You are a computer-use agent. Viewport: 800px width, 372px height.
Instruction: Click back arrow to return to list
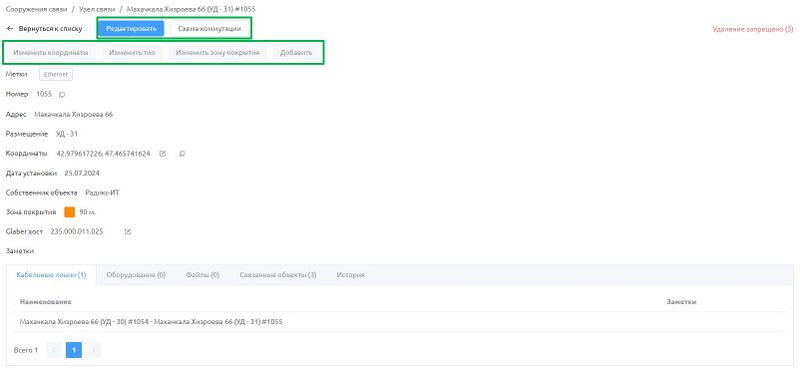click(x=10, y=29)
